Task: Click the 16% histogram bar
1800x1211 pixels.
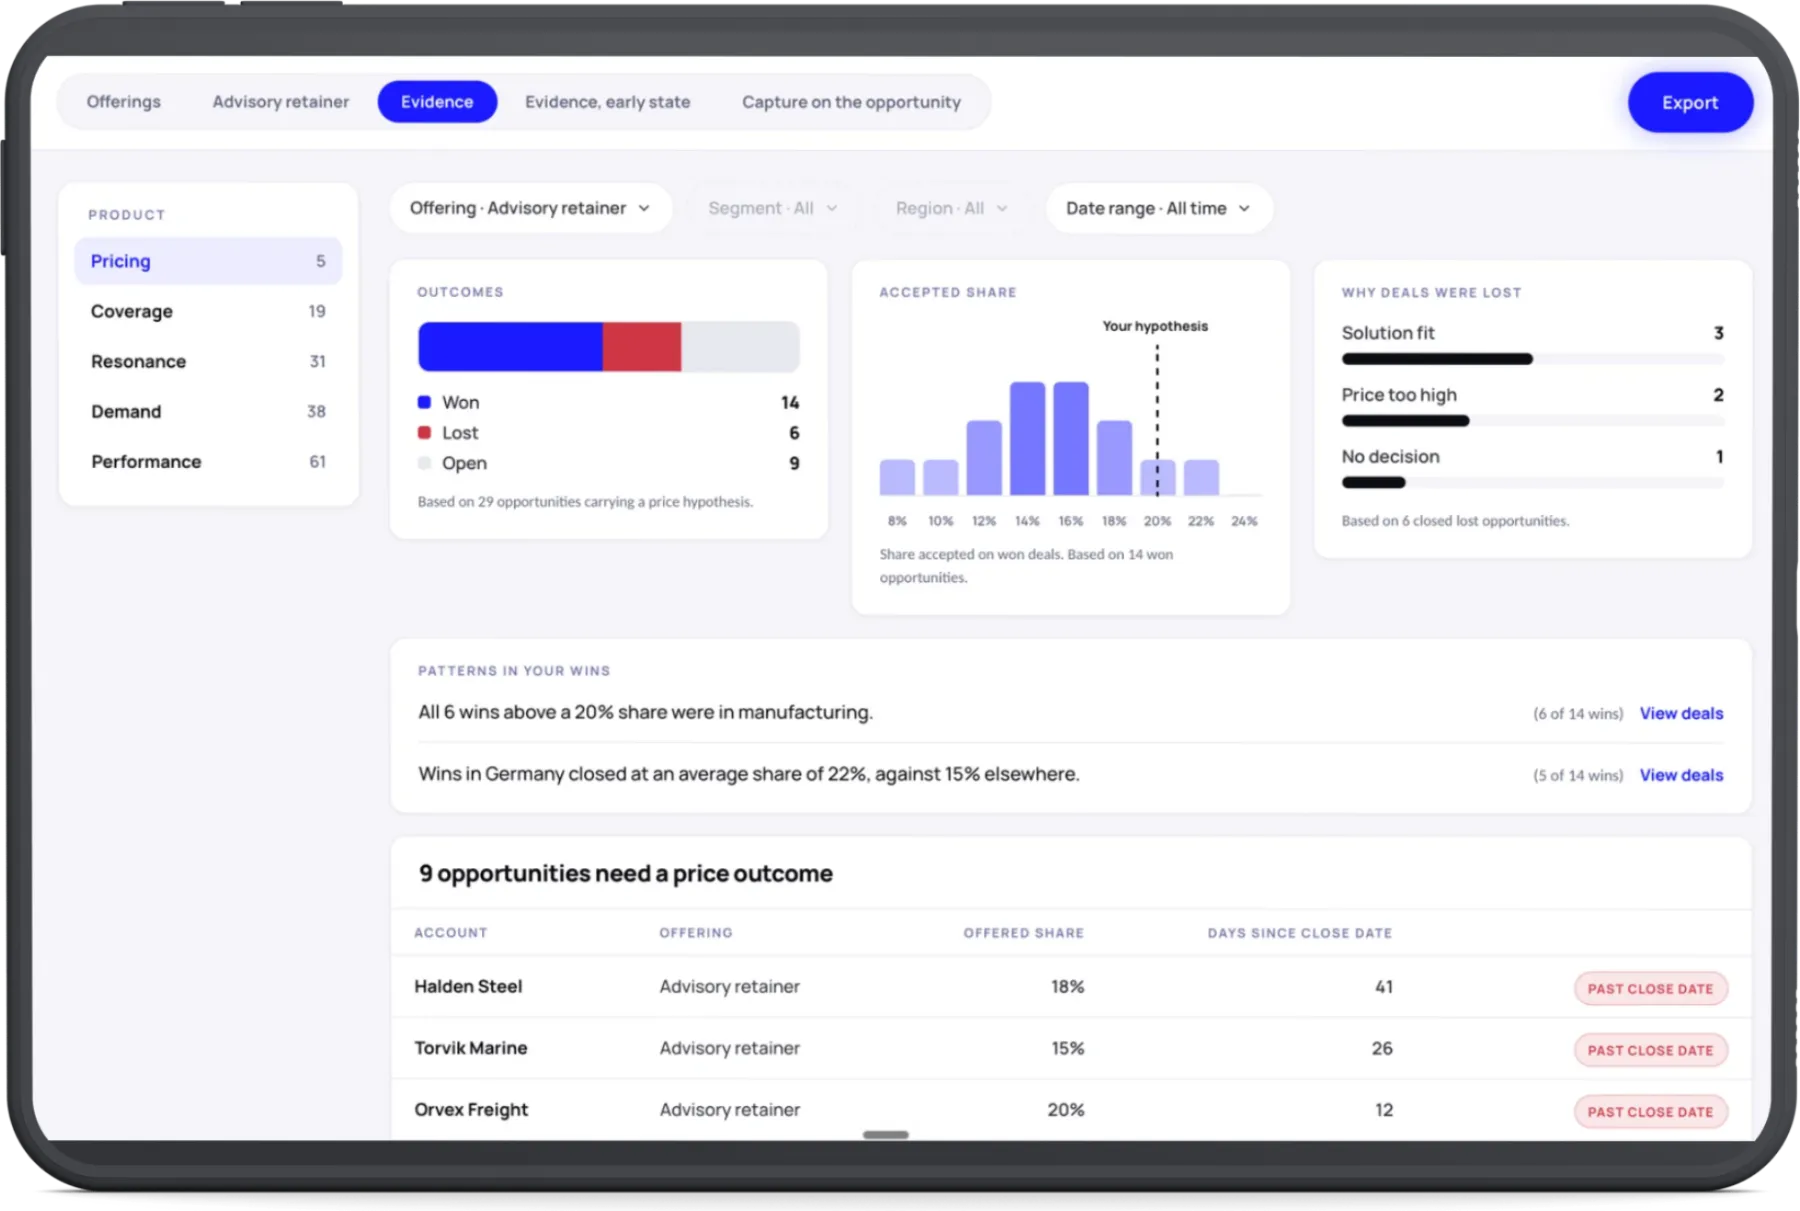Action: point(1071,438)
